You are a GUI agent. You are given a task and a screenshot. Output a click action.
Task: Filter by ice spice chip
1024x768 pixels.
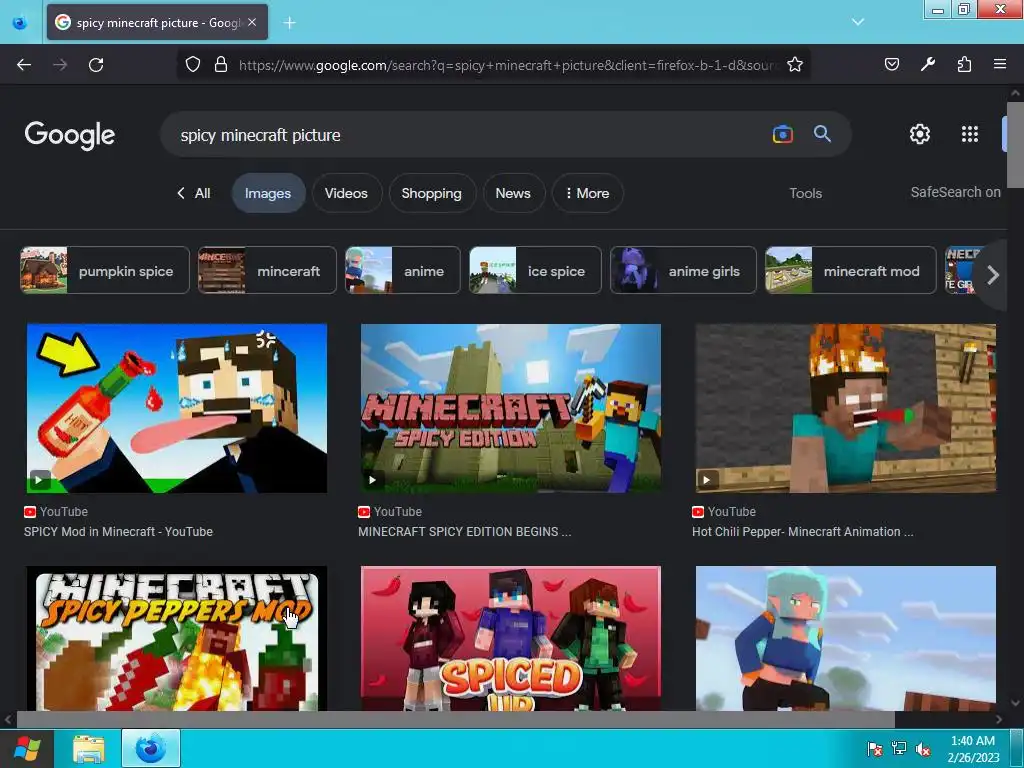tap(535, 270)
